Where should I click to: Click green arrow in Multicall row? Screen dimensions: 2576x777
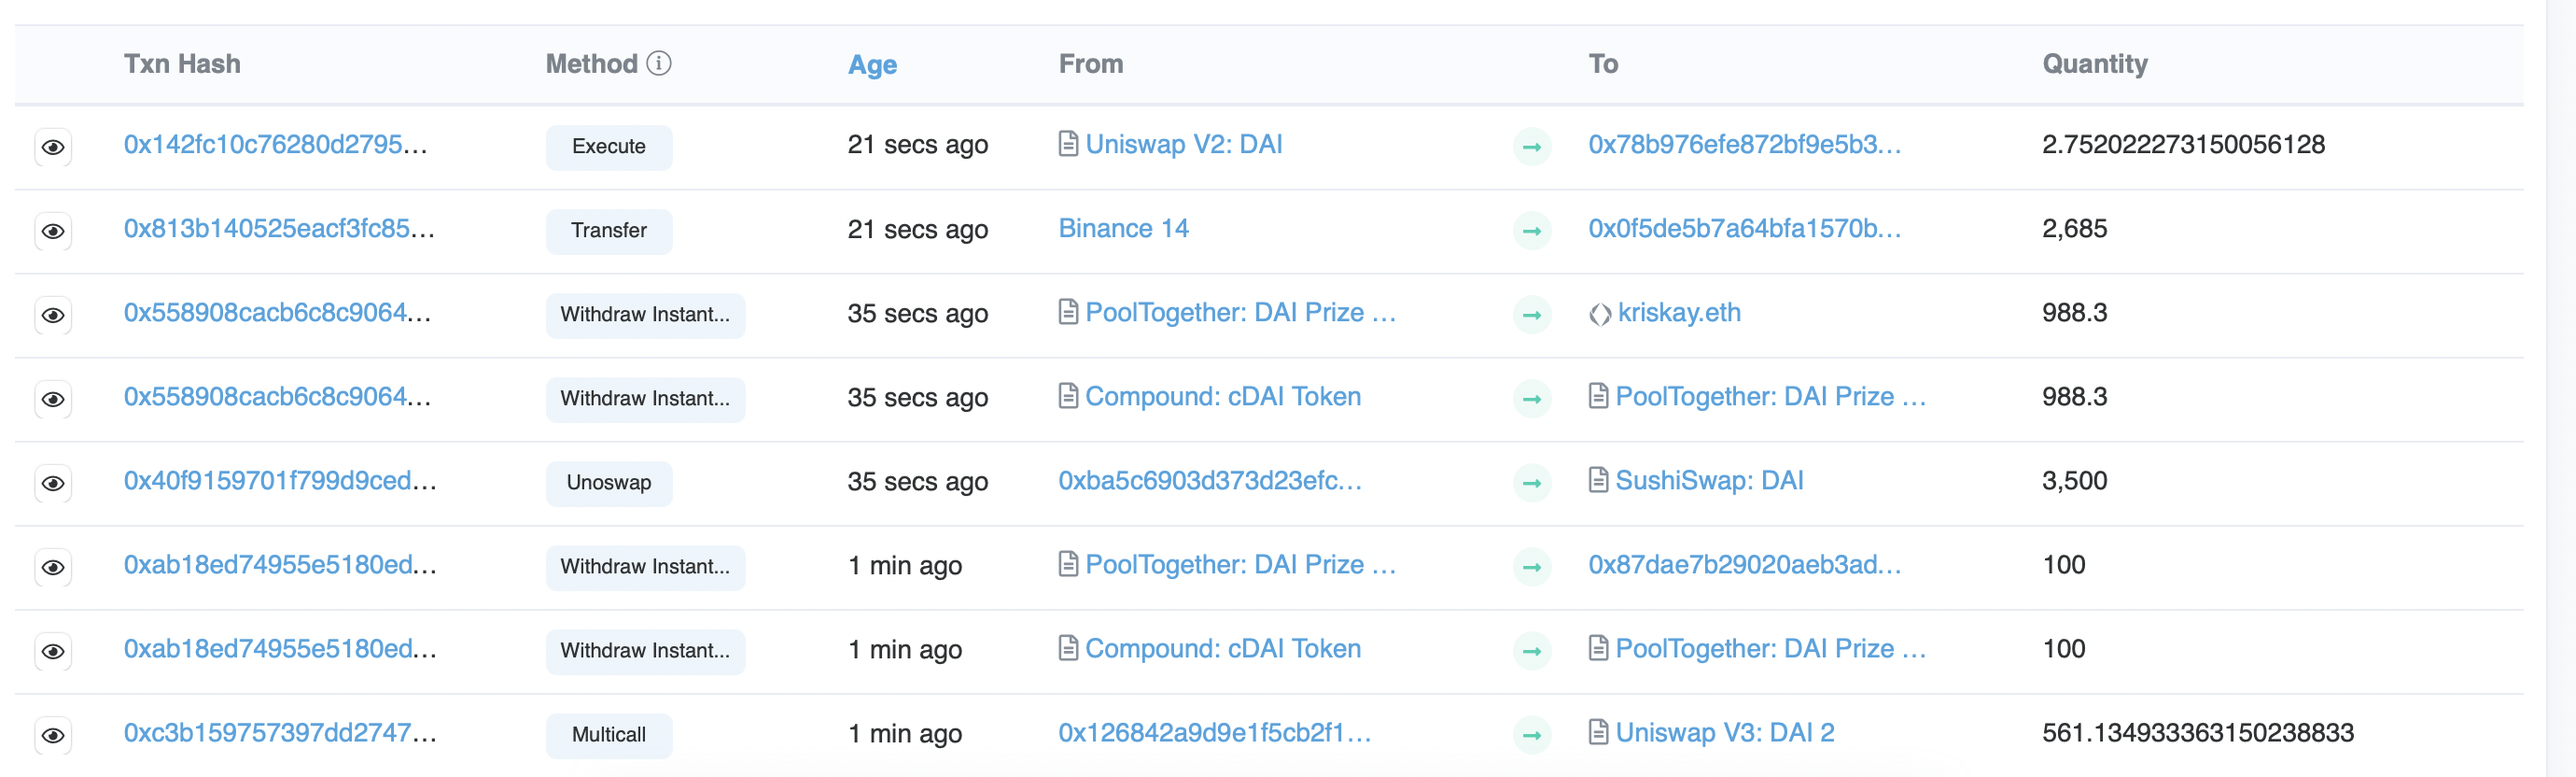[1531, 735]
